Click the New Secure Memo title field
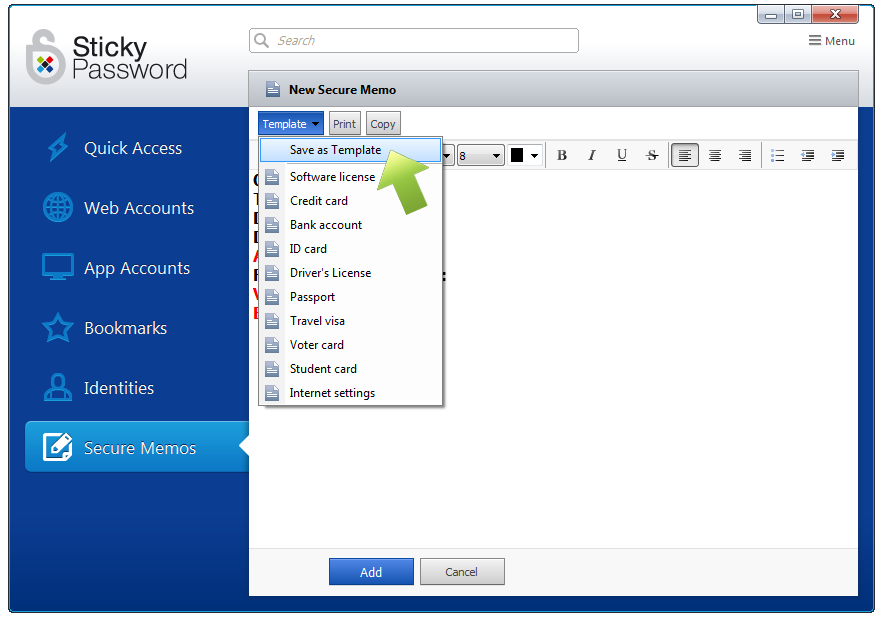881x622 pixels. [x=553, y=89]
